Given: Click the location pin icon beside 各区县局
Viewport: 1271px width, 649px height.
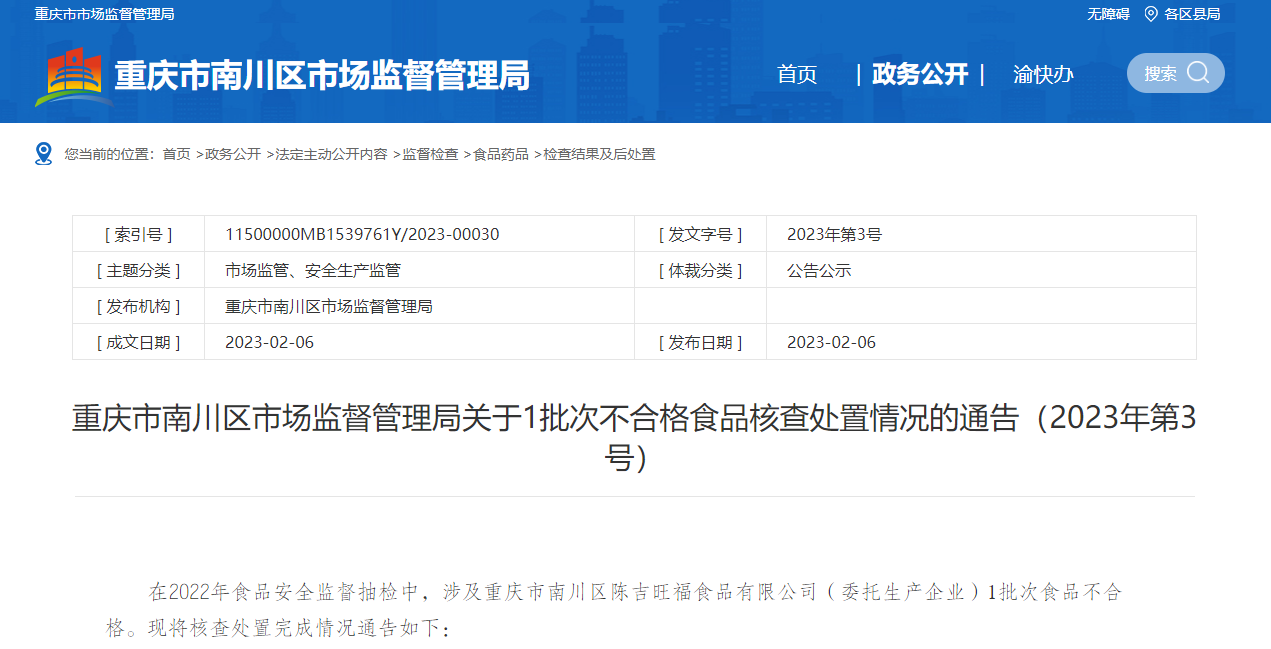Looking at the screenshot, I should click(1151, 14).
